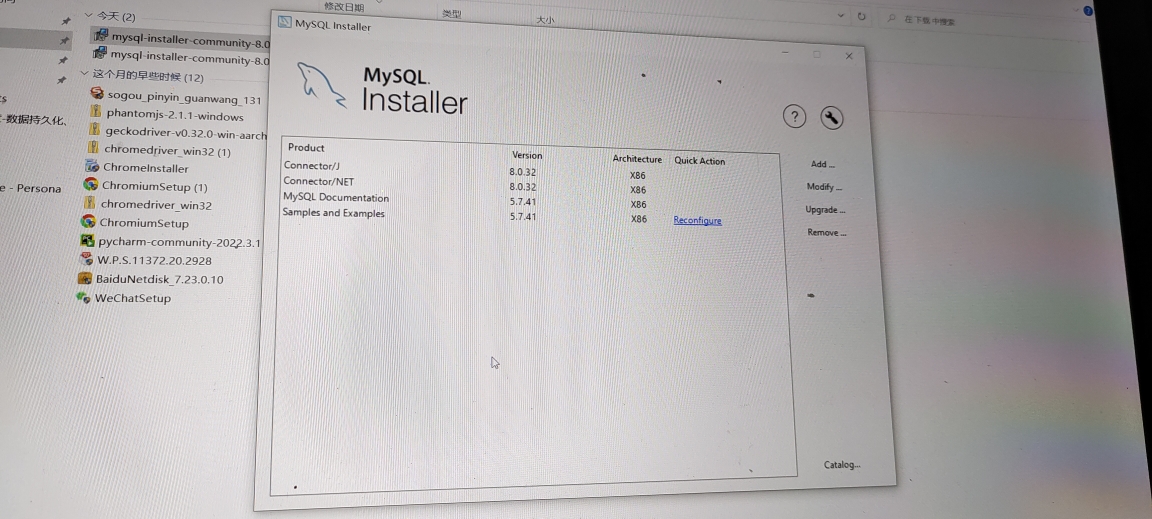
Task: Click the highlighted mysql-installer-community file icon
Action: click(x=101, y=35)
